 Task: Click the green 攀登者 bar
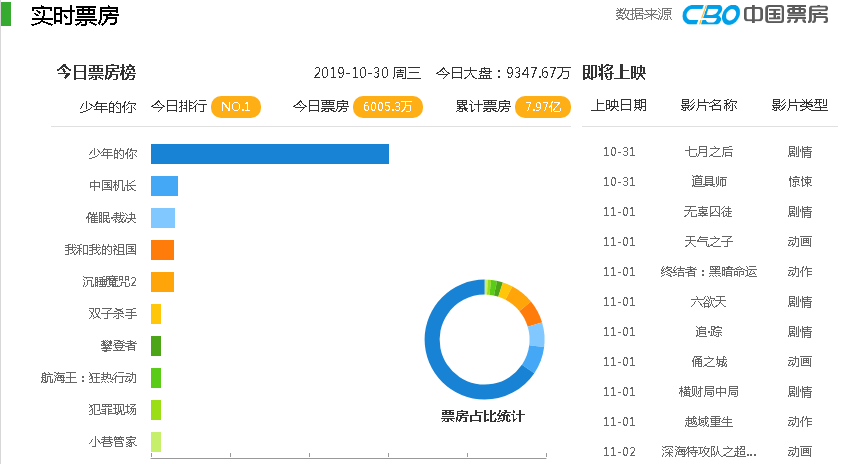pyautogui.click(x=156, y=346)
